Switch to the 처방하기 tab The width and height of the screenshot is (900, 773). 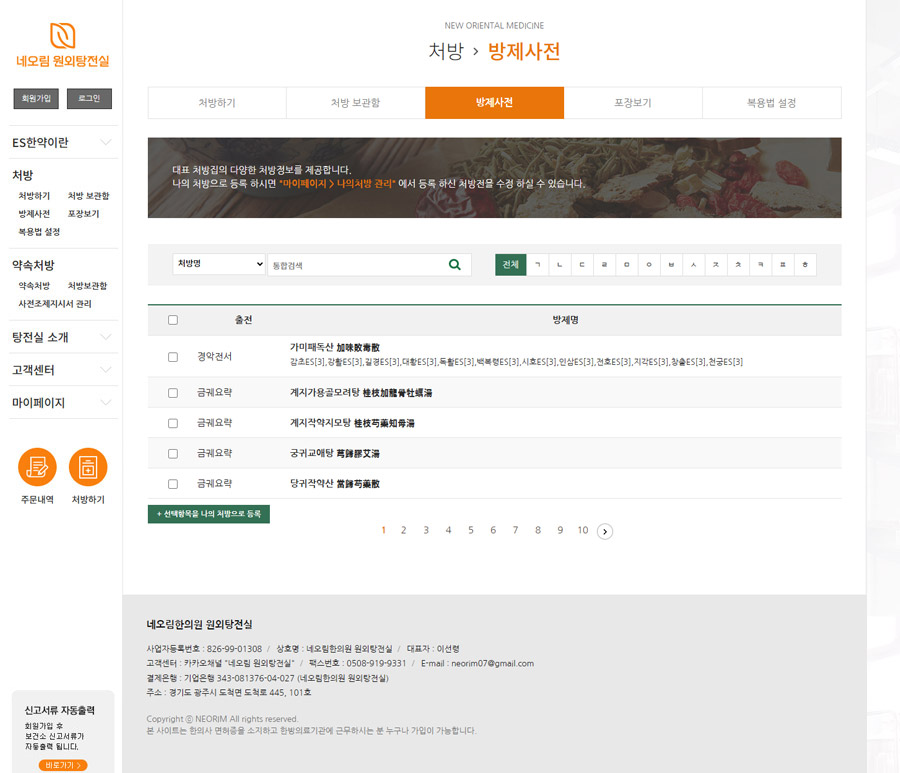tap(217, 103)
